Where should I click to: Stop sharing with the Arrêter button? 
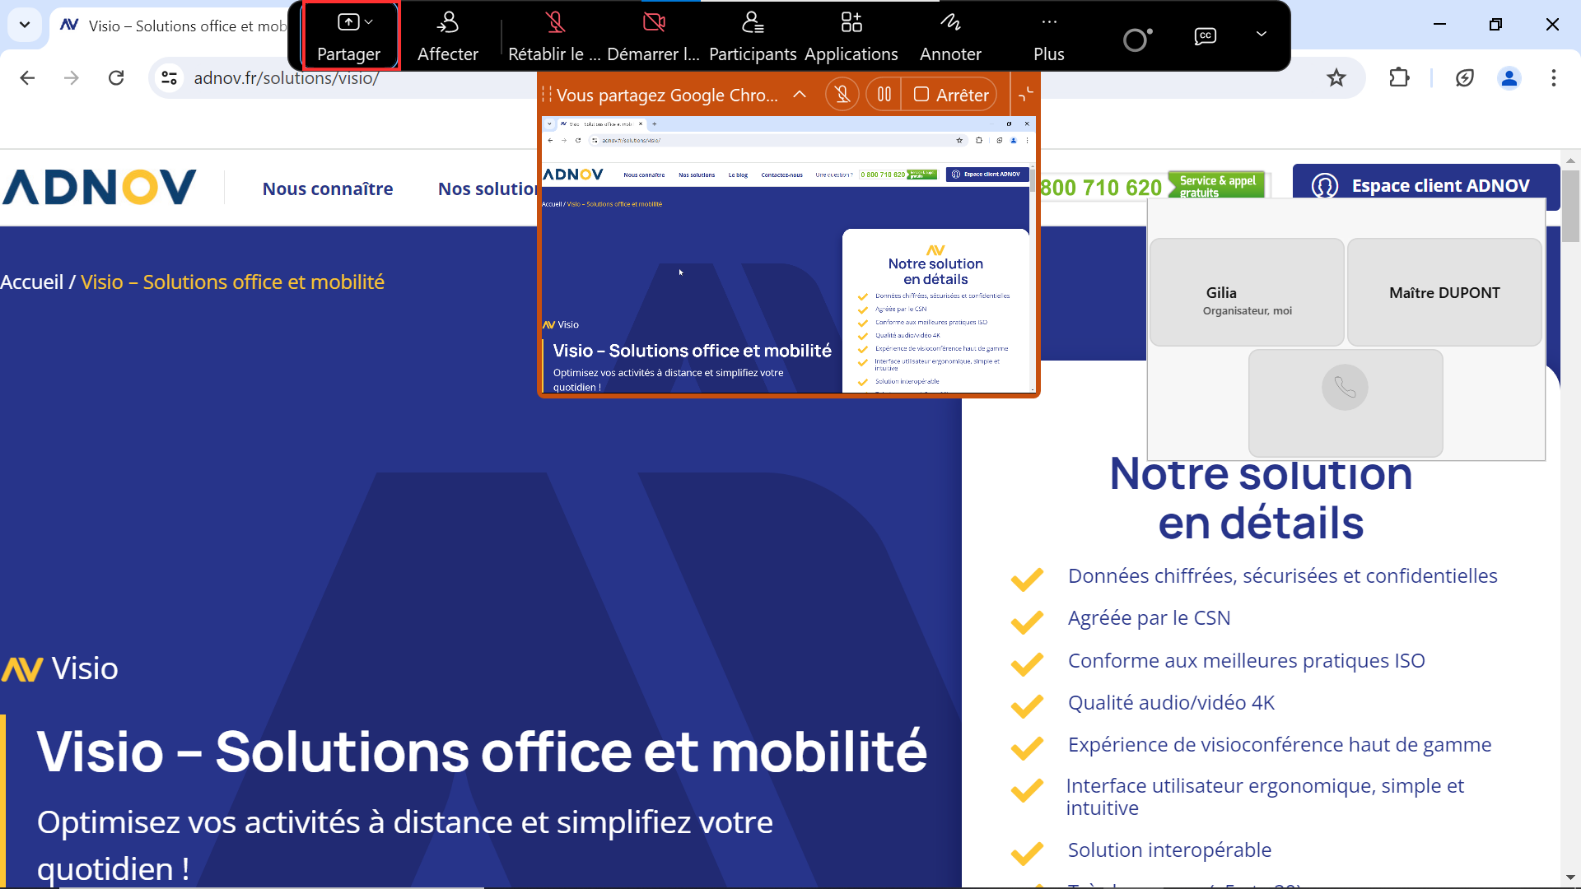[951, 94]
